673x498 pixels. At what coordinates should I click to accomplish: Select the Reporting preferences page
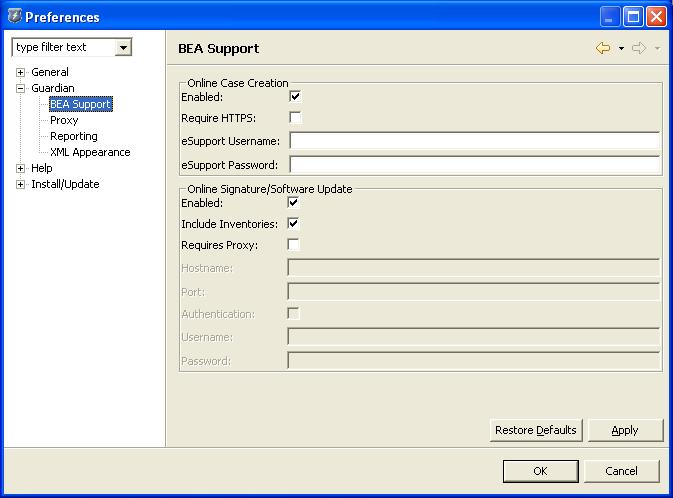point(74,136)
